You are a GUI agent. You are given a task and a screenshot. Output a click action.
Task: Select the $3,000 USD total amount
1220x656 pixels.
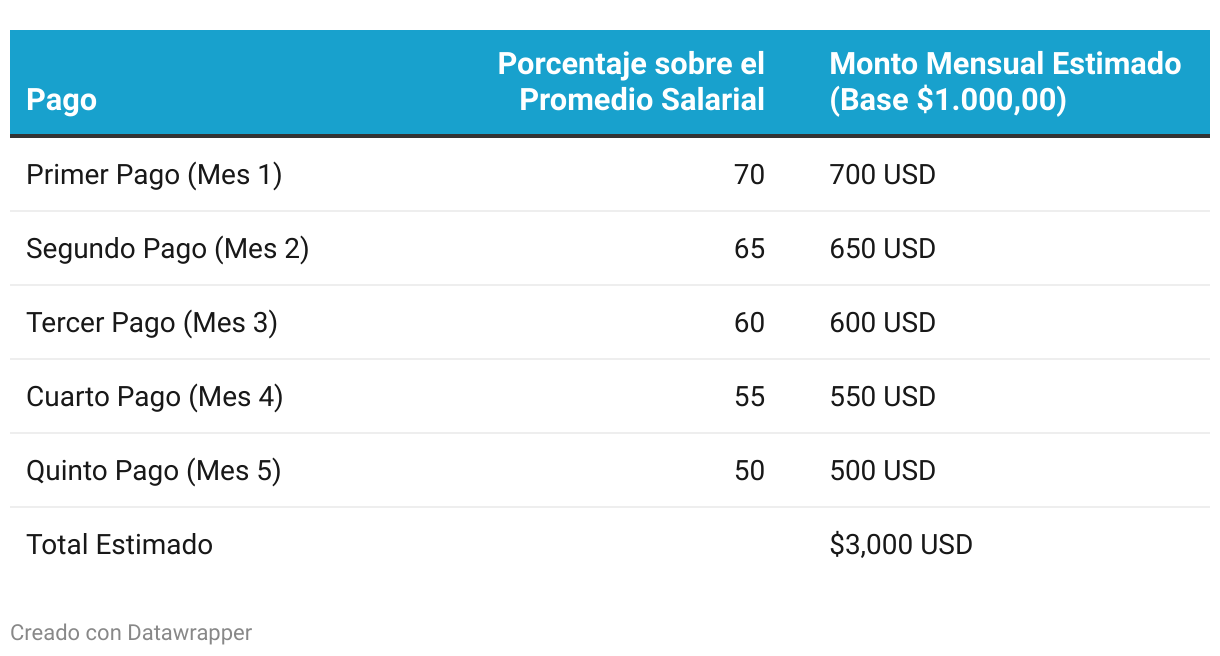pos(901,545)
